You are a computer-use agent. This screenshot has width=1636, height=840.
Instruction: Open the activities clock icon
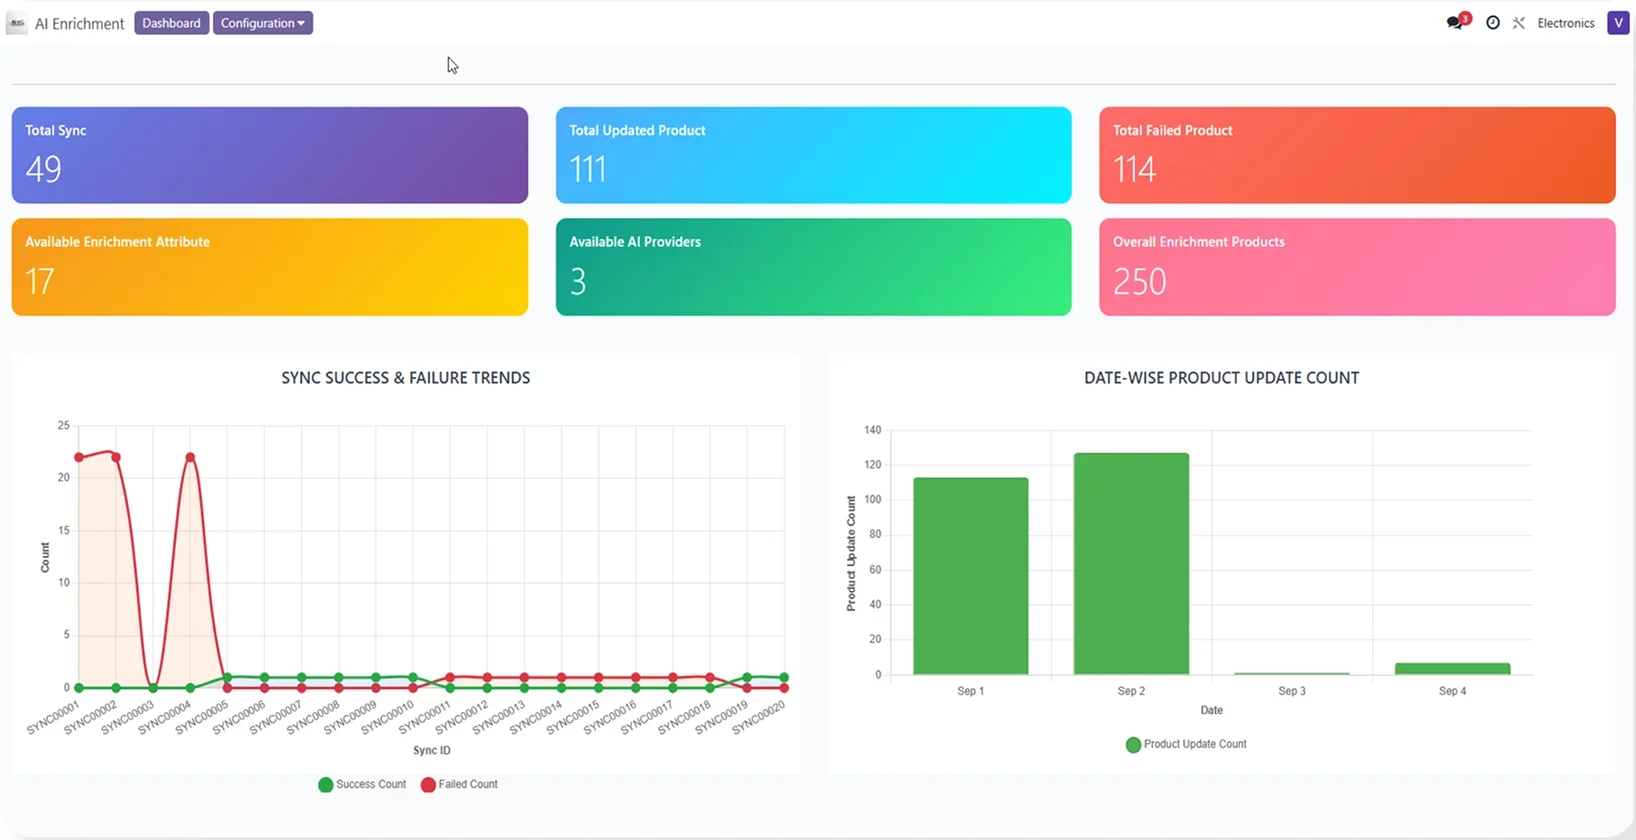point(1492,23)
